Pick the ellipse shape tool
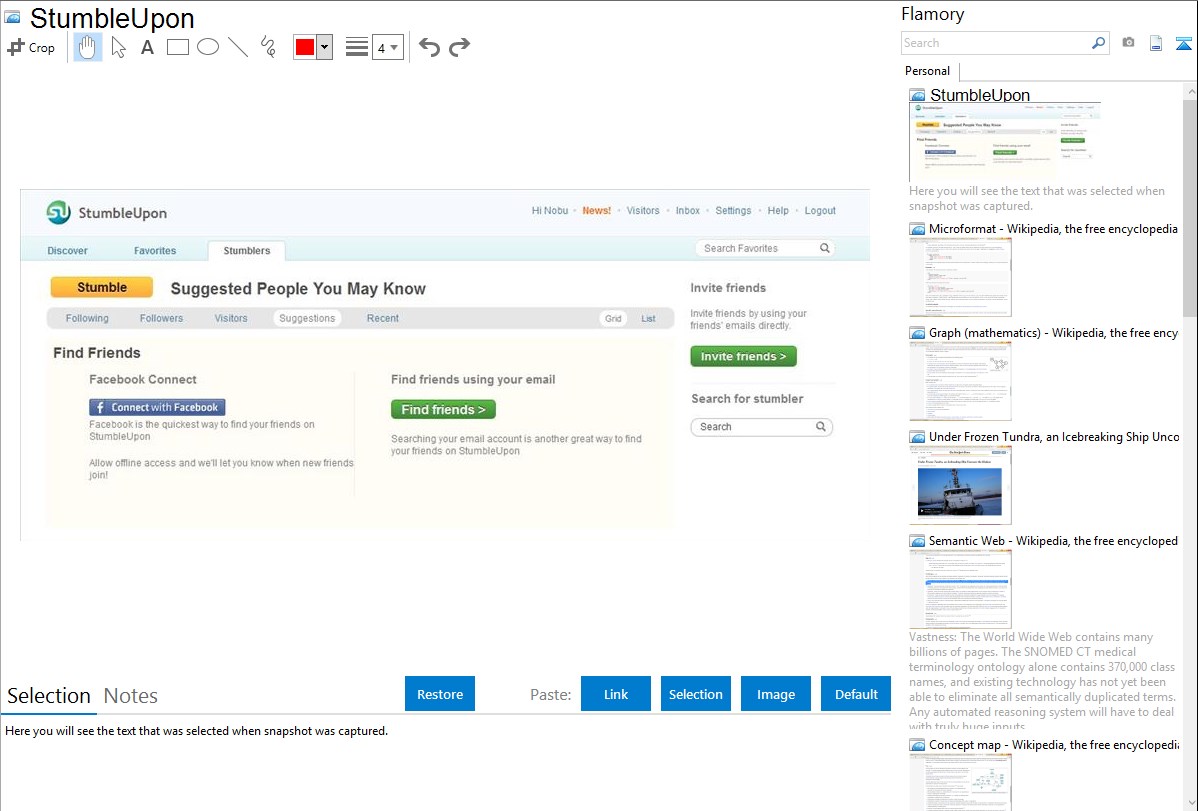The height and width of the screenshot is (811, 1198). point(208,47)
